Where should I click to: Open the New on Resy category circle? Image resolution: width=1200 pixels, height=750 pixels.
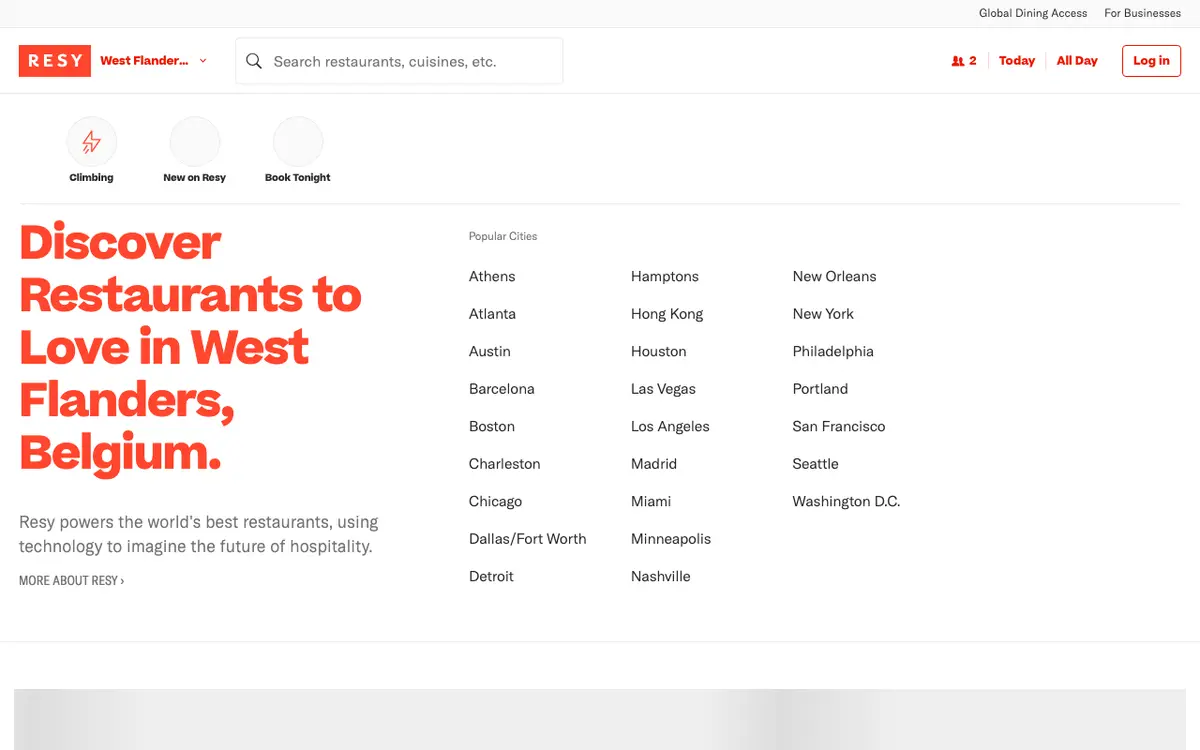click(x=194, y=142)
